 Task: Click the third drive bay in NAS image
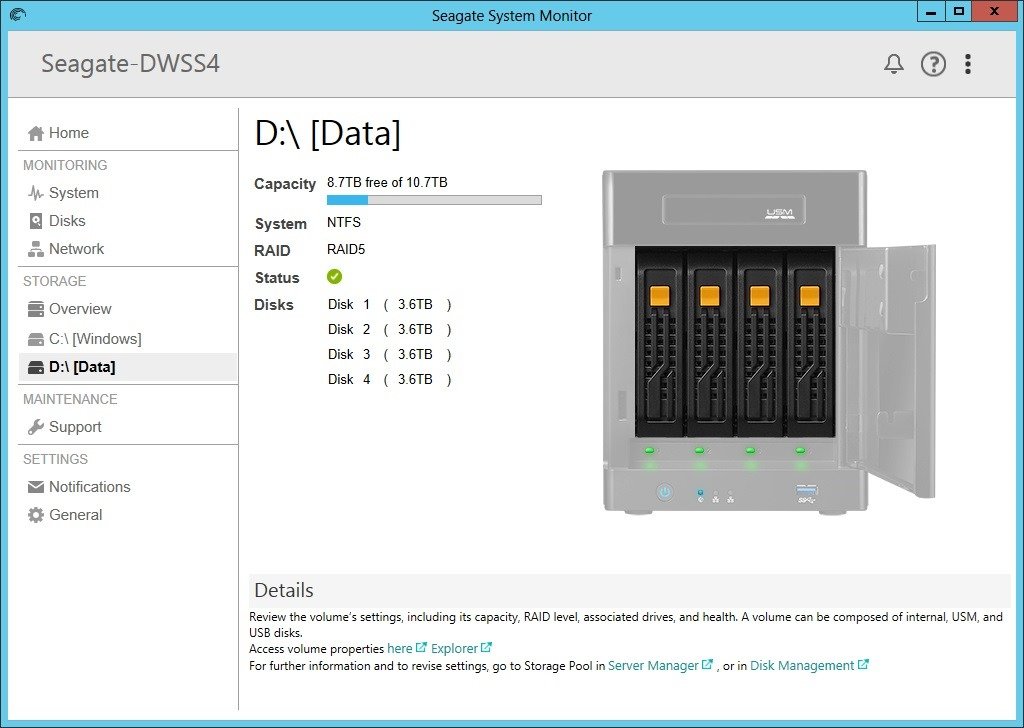tap(761, 342)
